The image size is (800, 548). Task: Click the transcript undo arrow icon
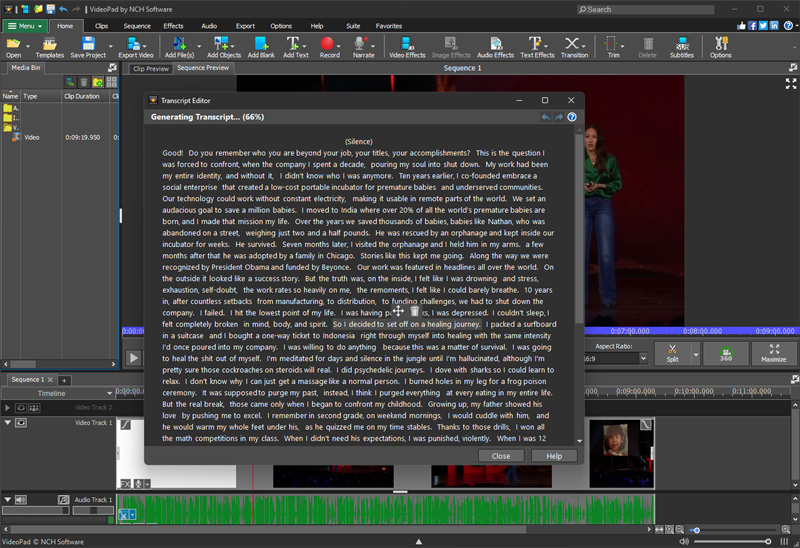click(545, 117)
